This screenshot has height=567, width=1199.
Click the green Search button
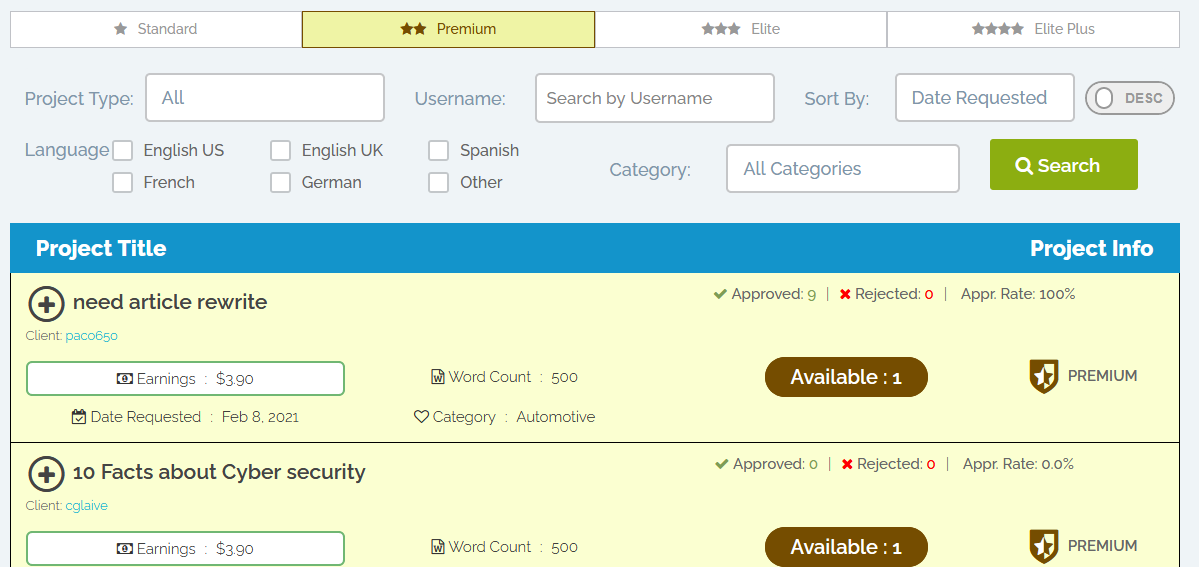(x=1064, y=165)
